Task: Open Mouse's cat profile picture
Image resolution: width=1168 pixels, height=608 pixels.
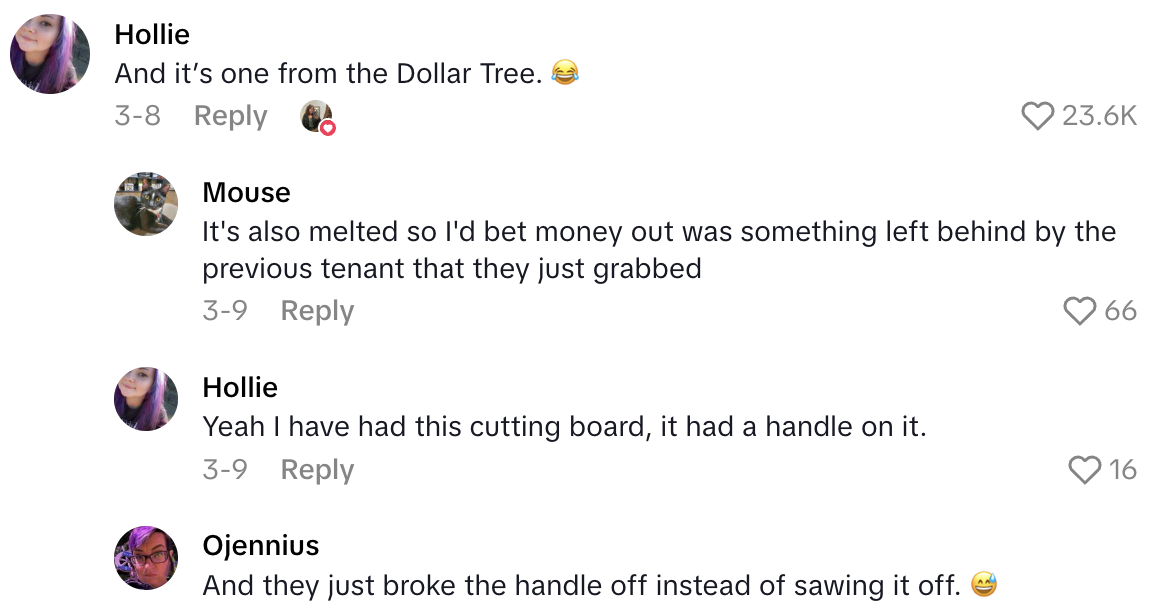Action: click(146, 204)
